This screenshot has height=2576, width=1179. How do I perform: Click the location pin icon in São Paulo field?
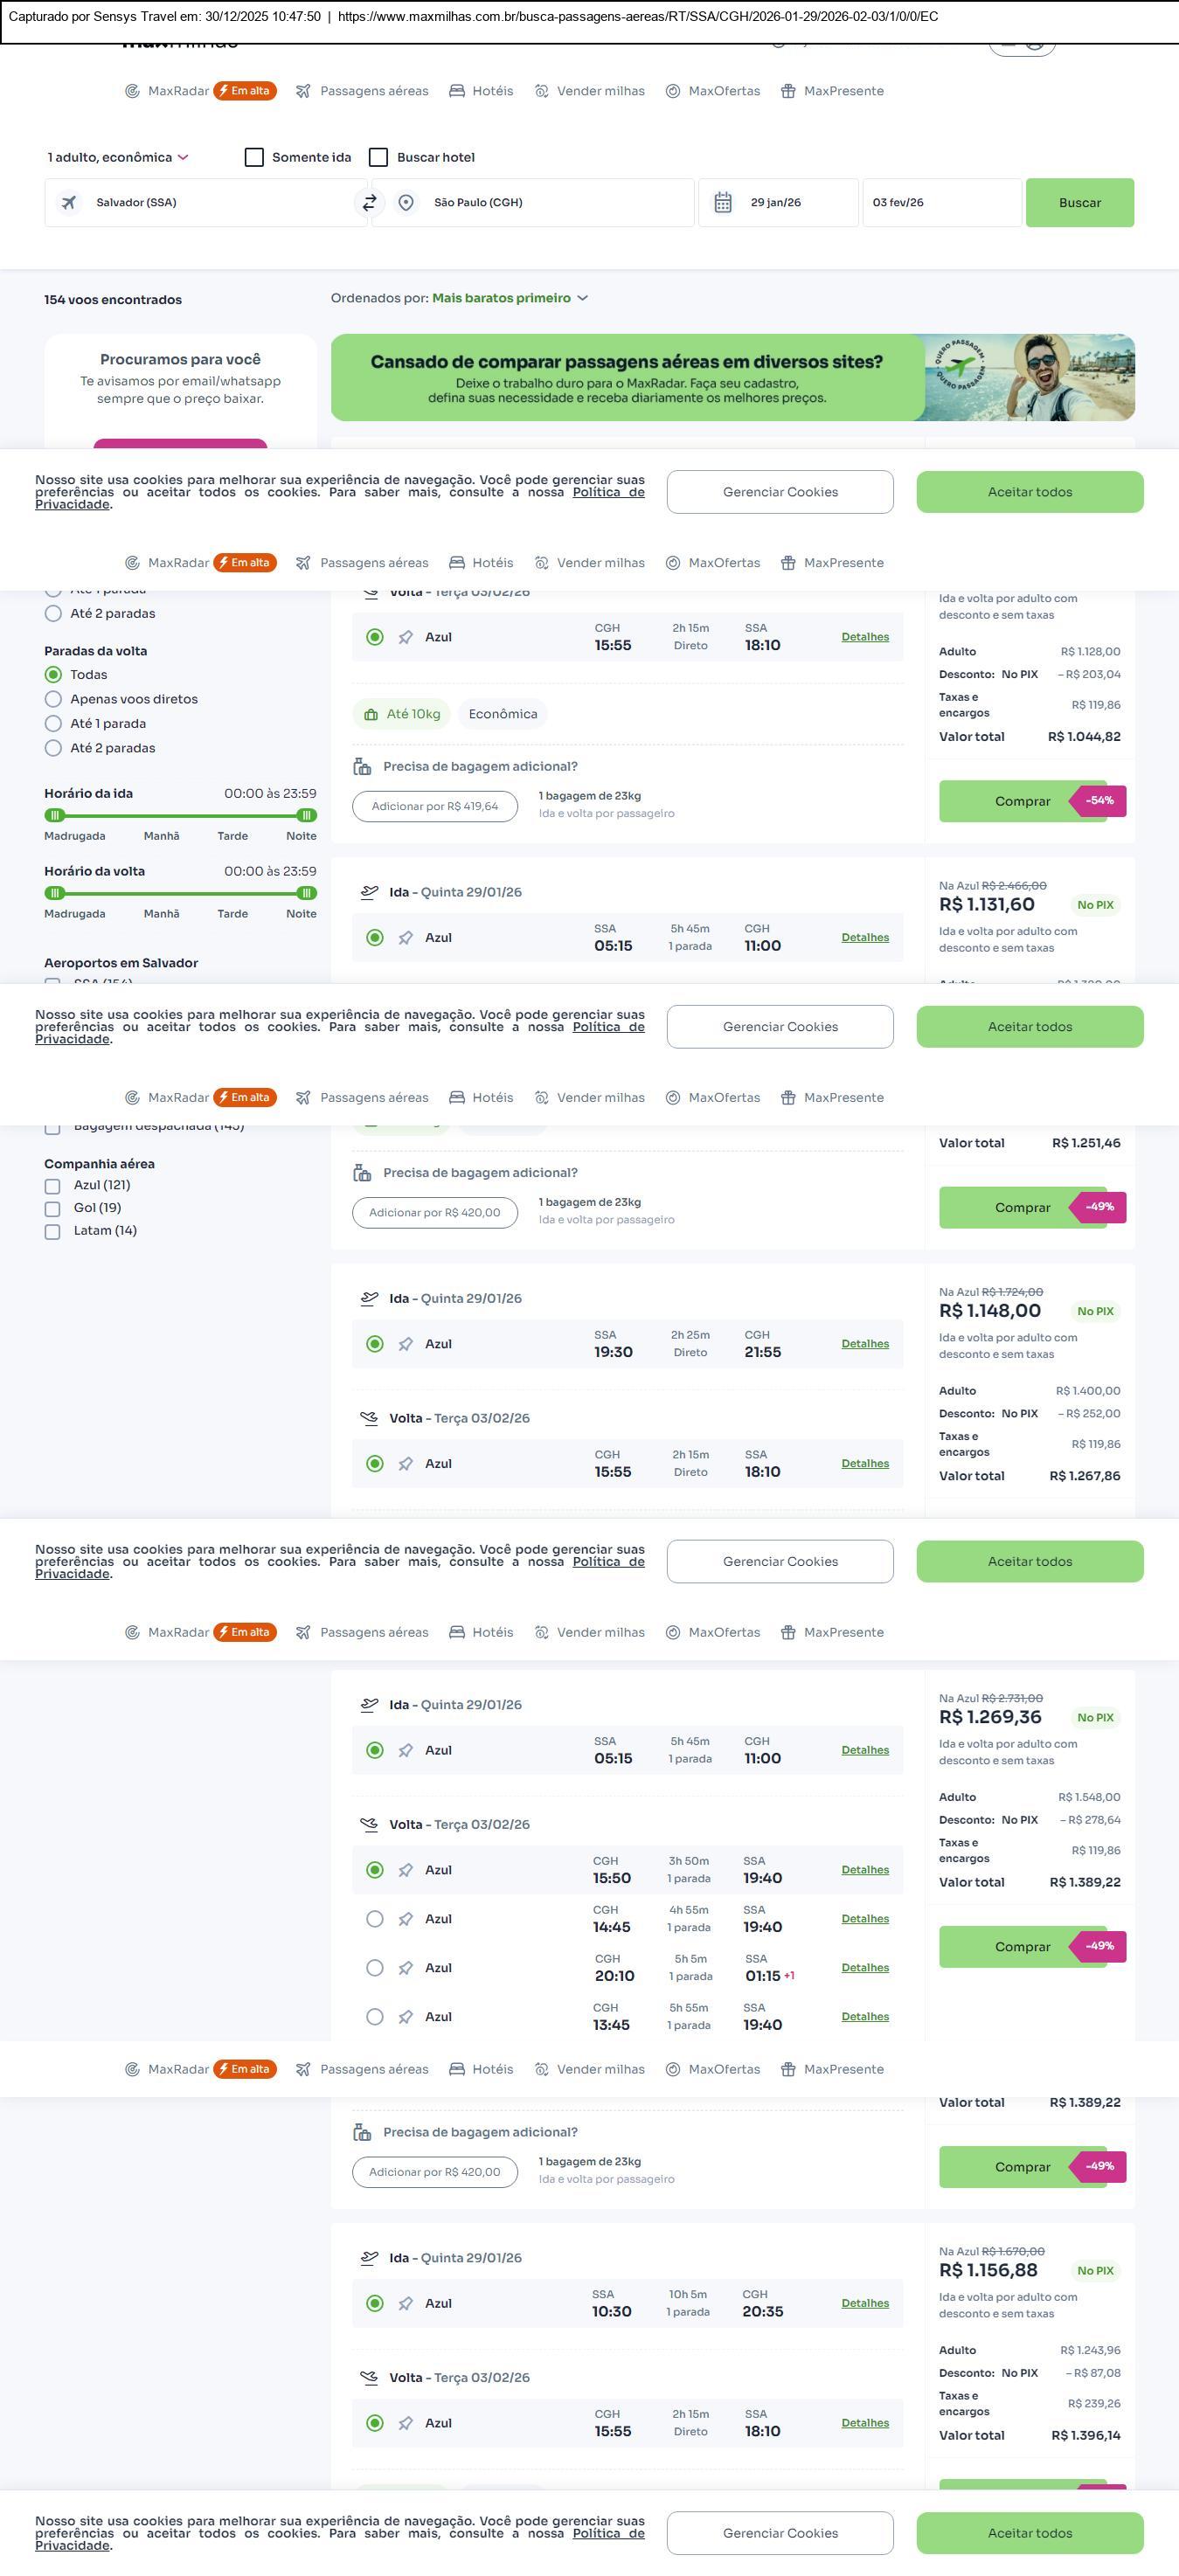click(406, 203)
